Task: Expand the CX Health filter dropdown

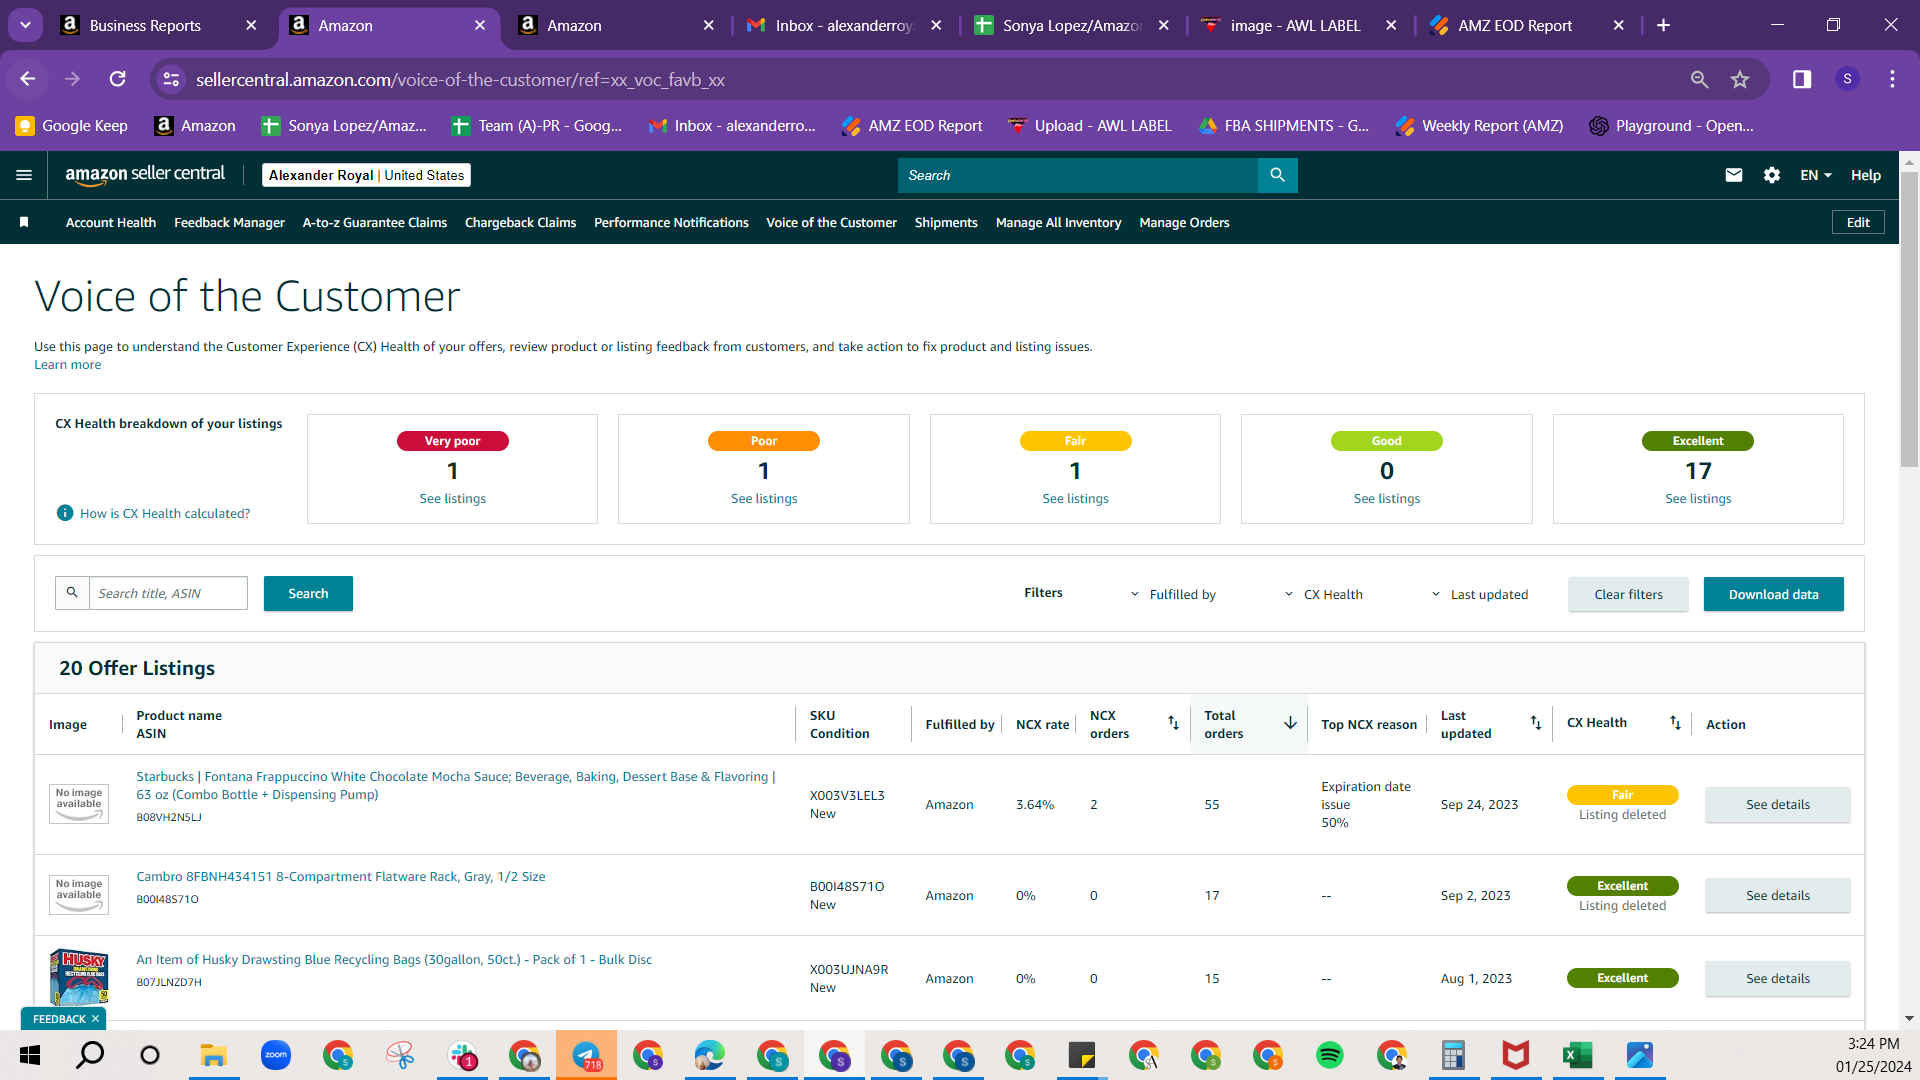Action: 1324,594
